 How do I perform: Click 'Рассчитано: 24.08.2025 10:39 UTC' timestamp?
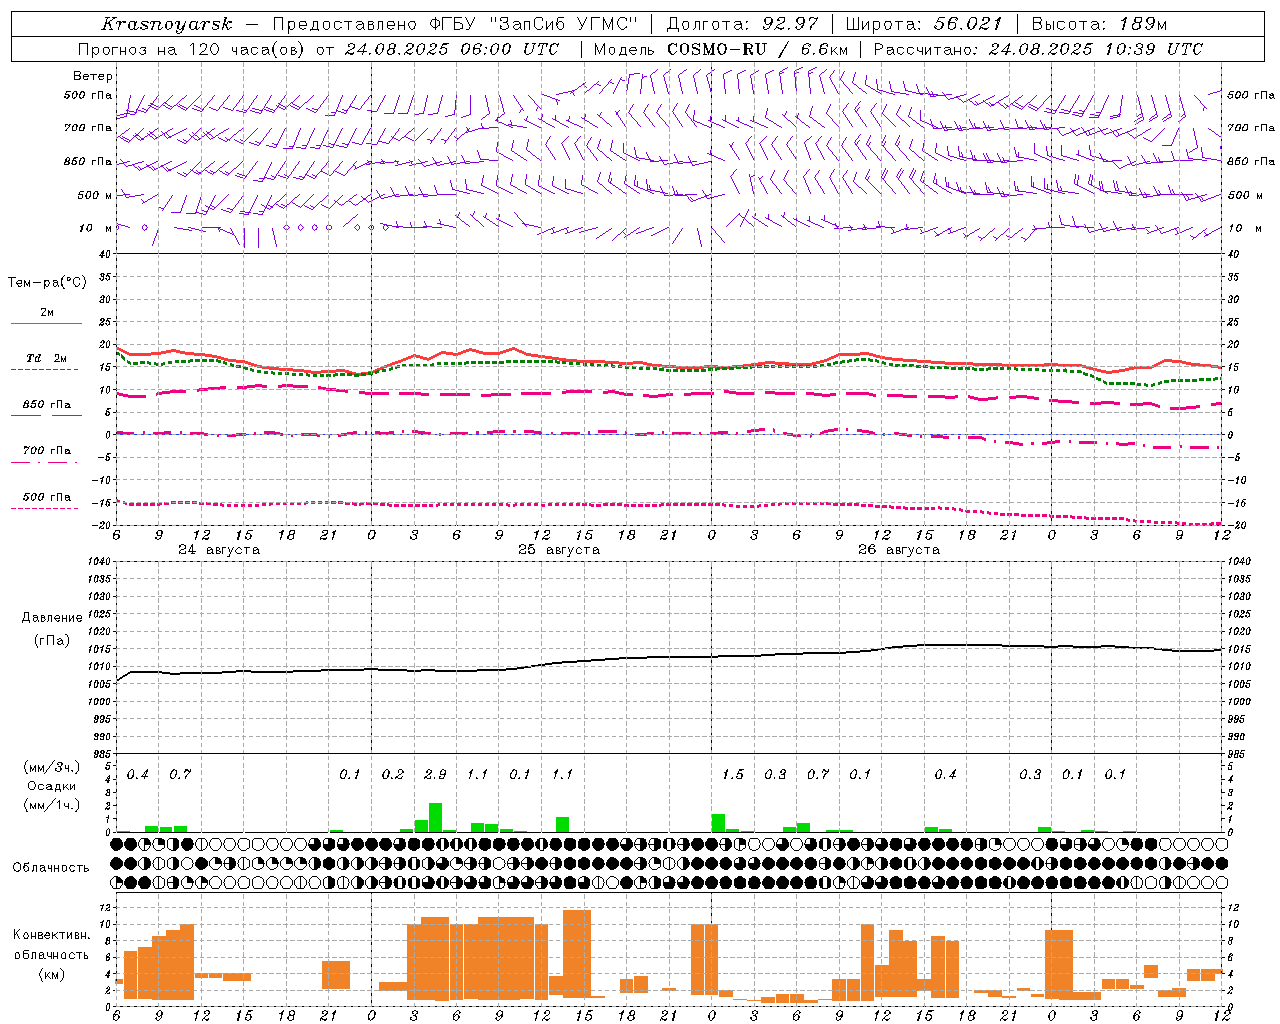(1038, 49)
